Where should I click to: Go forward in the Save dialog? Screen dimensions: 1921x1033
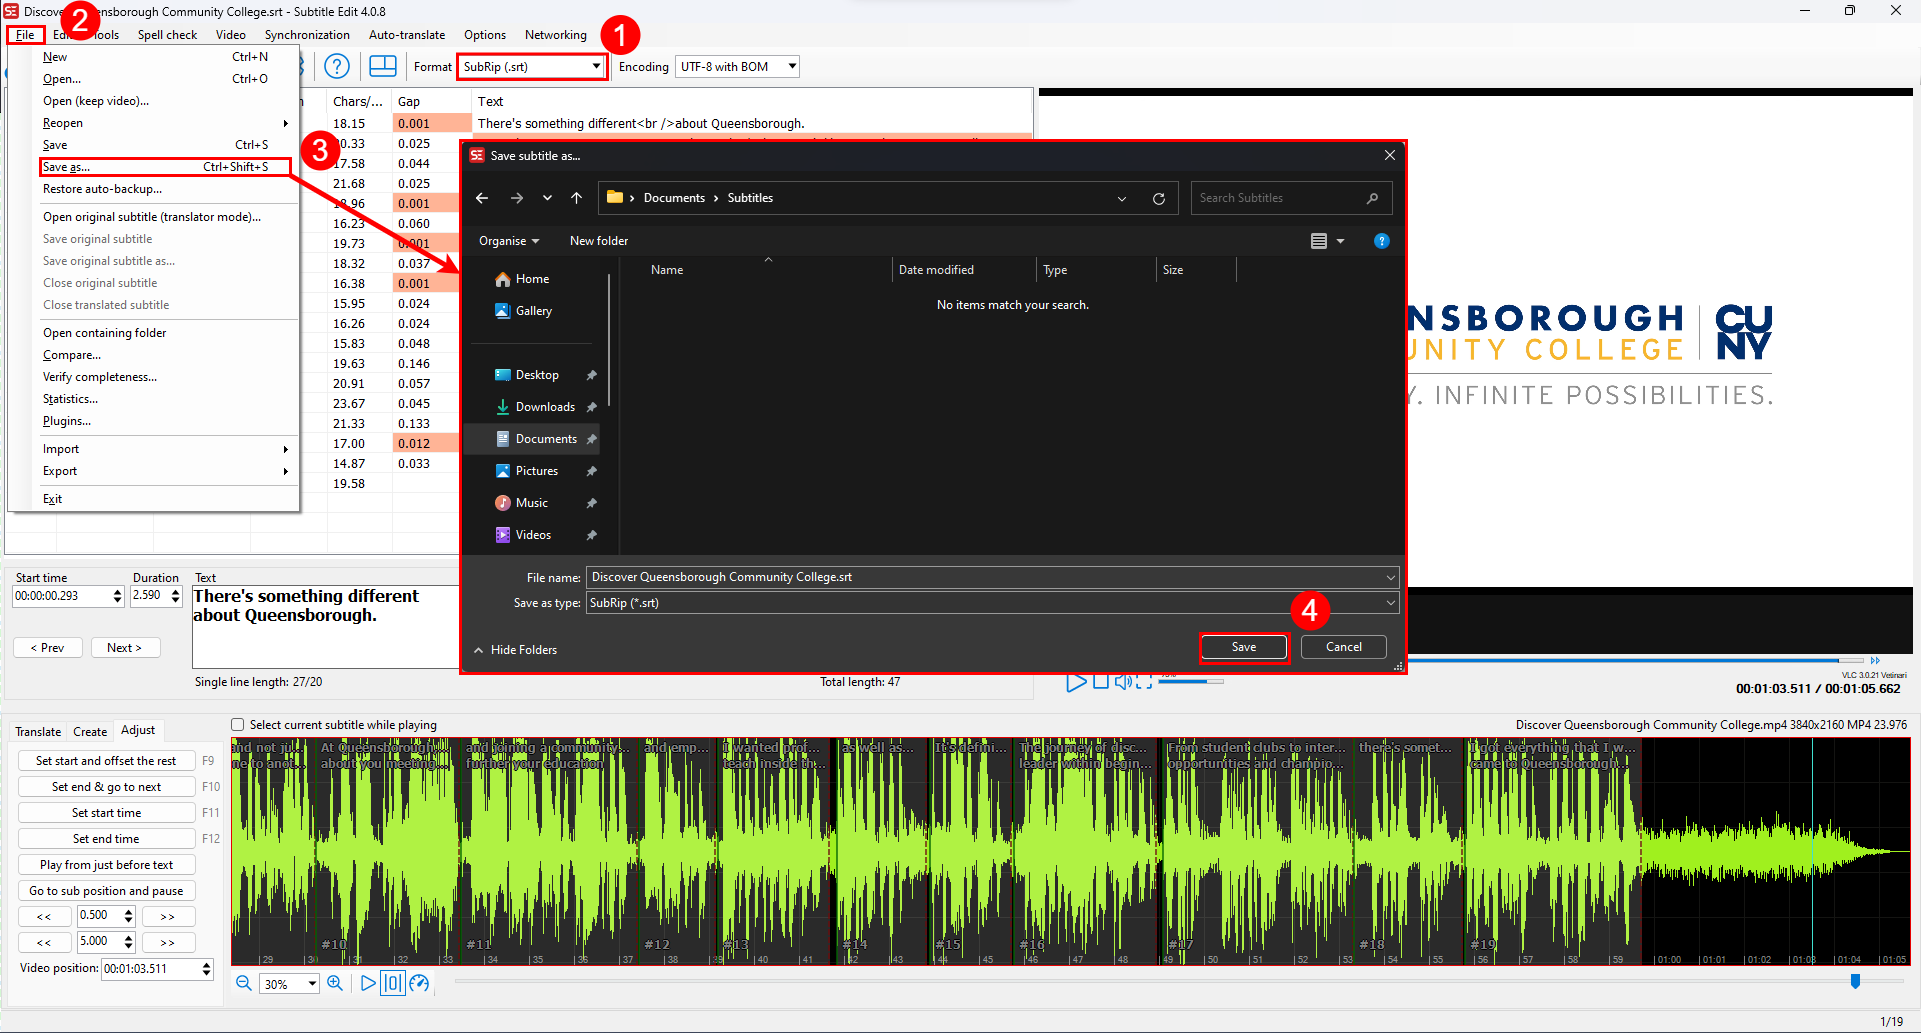click(516, 198)
